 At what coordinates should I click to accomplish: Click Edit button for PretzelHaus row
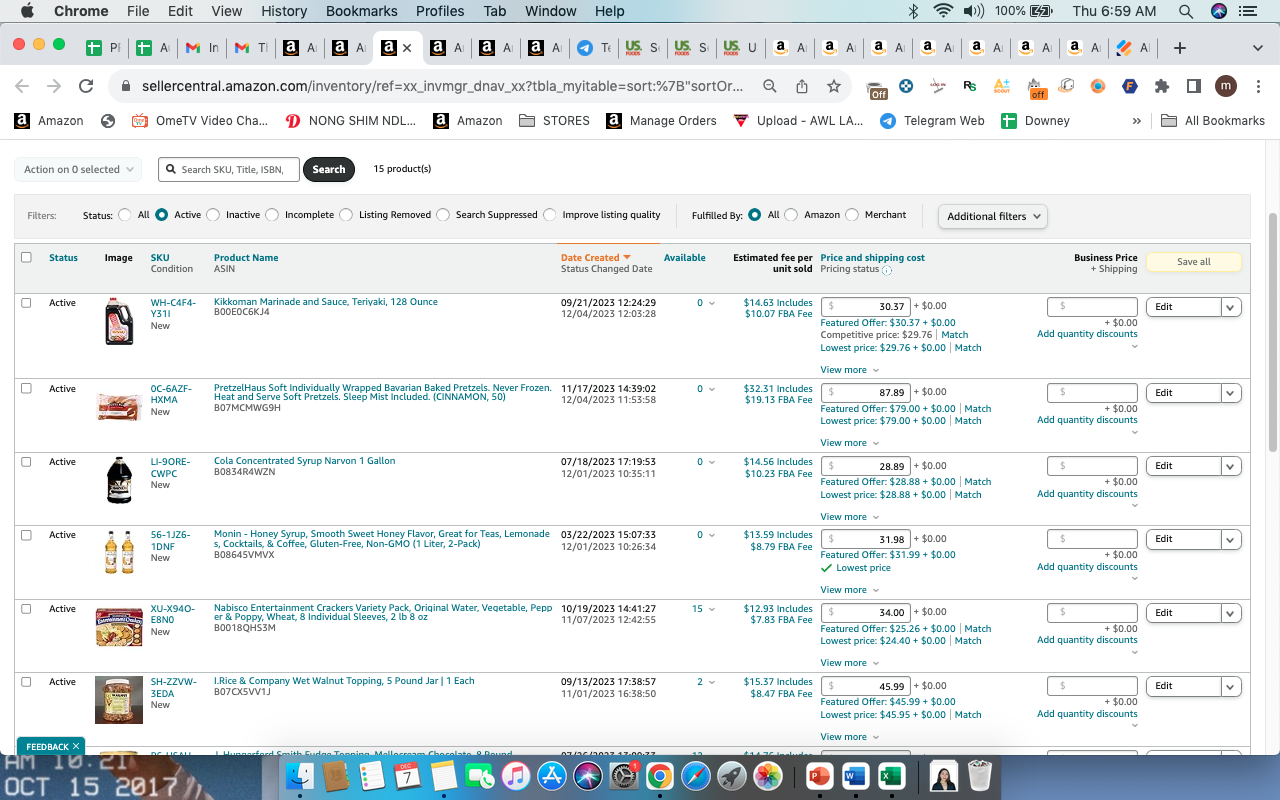click(1184, 393)
